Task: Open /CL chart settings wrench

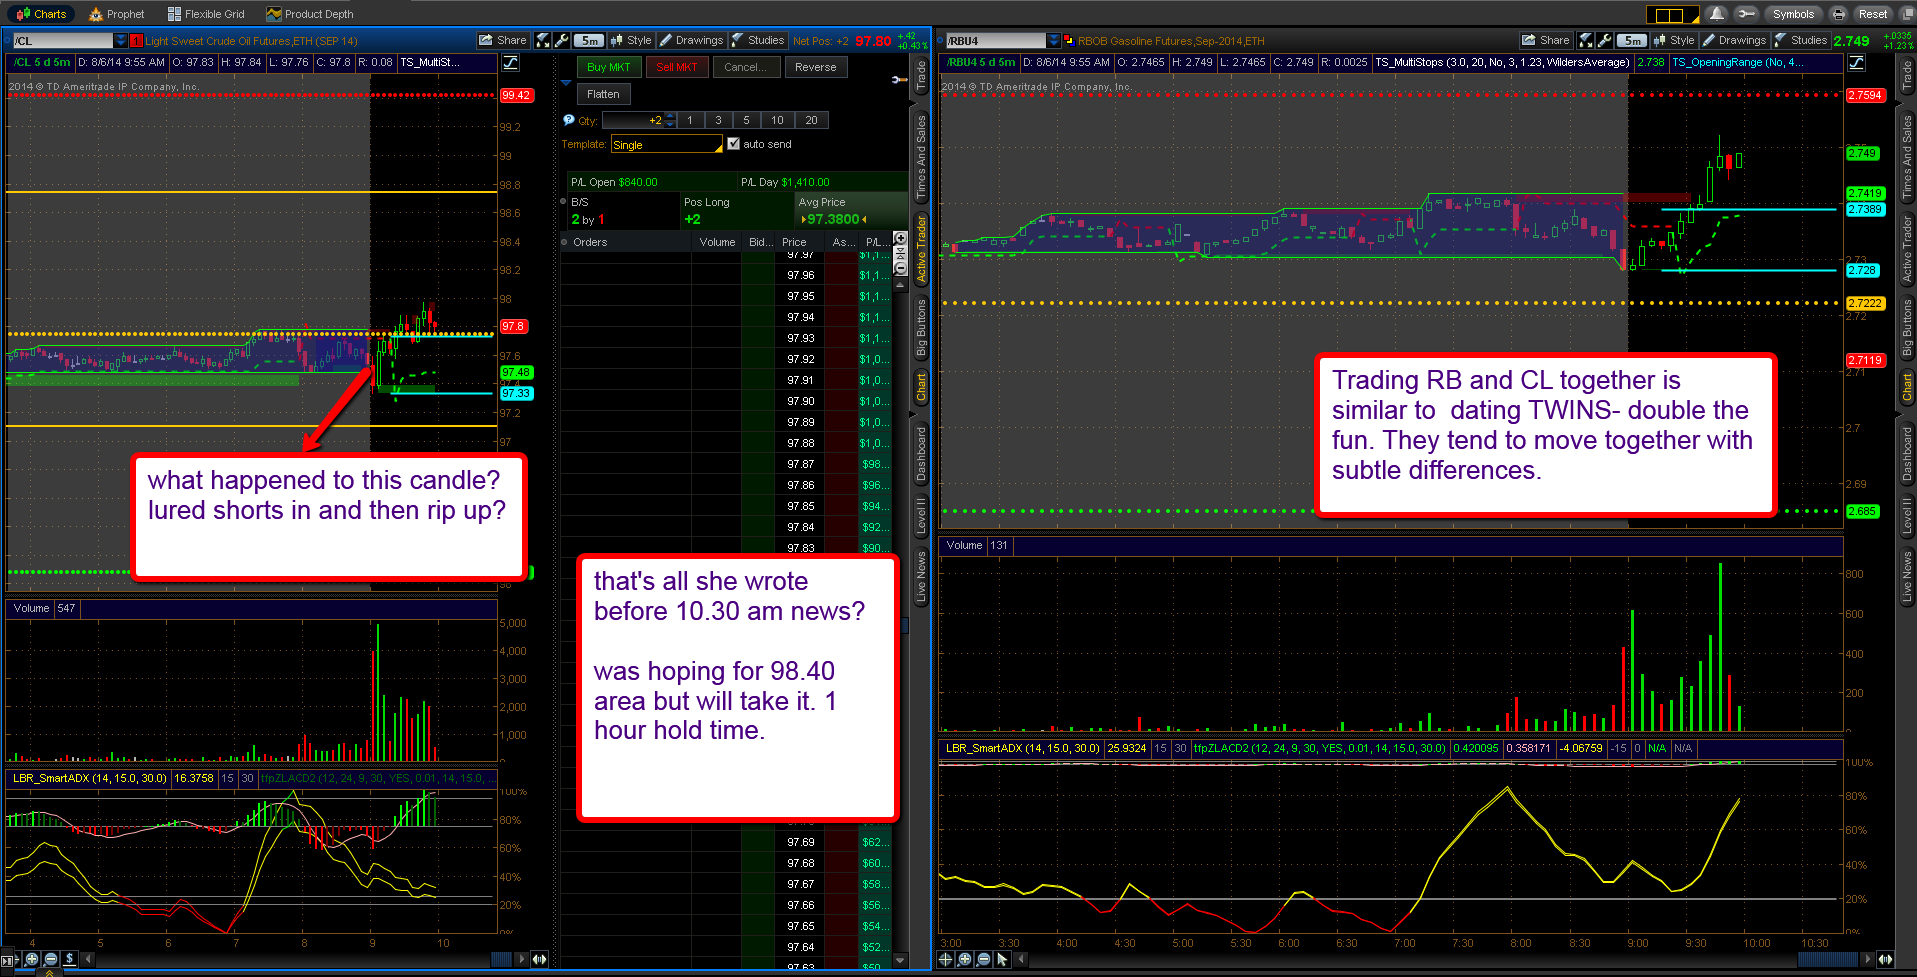Action: 561,40
